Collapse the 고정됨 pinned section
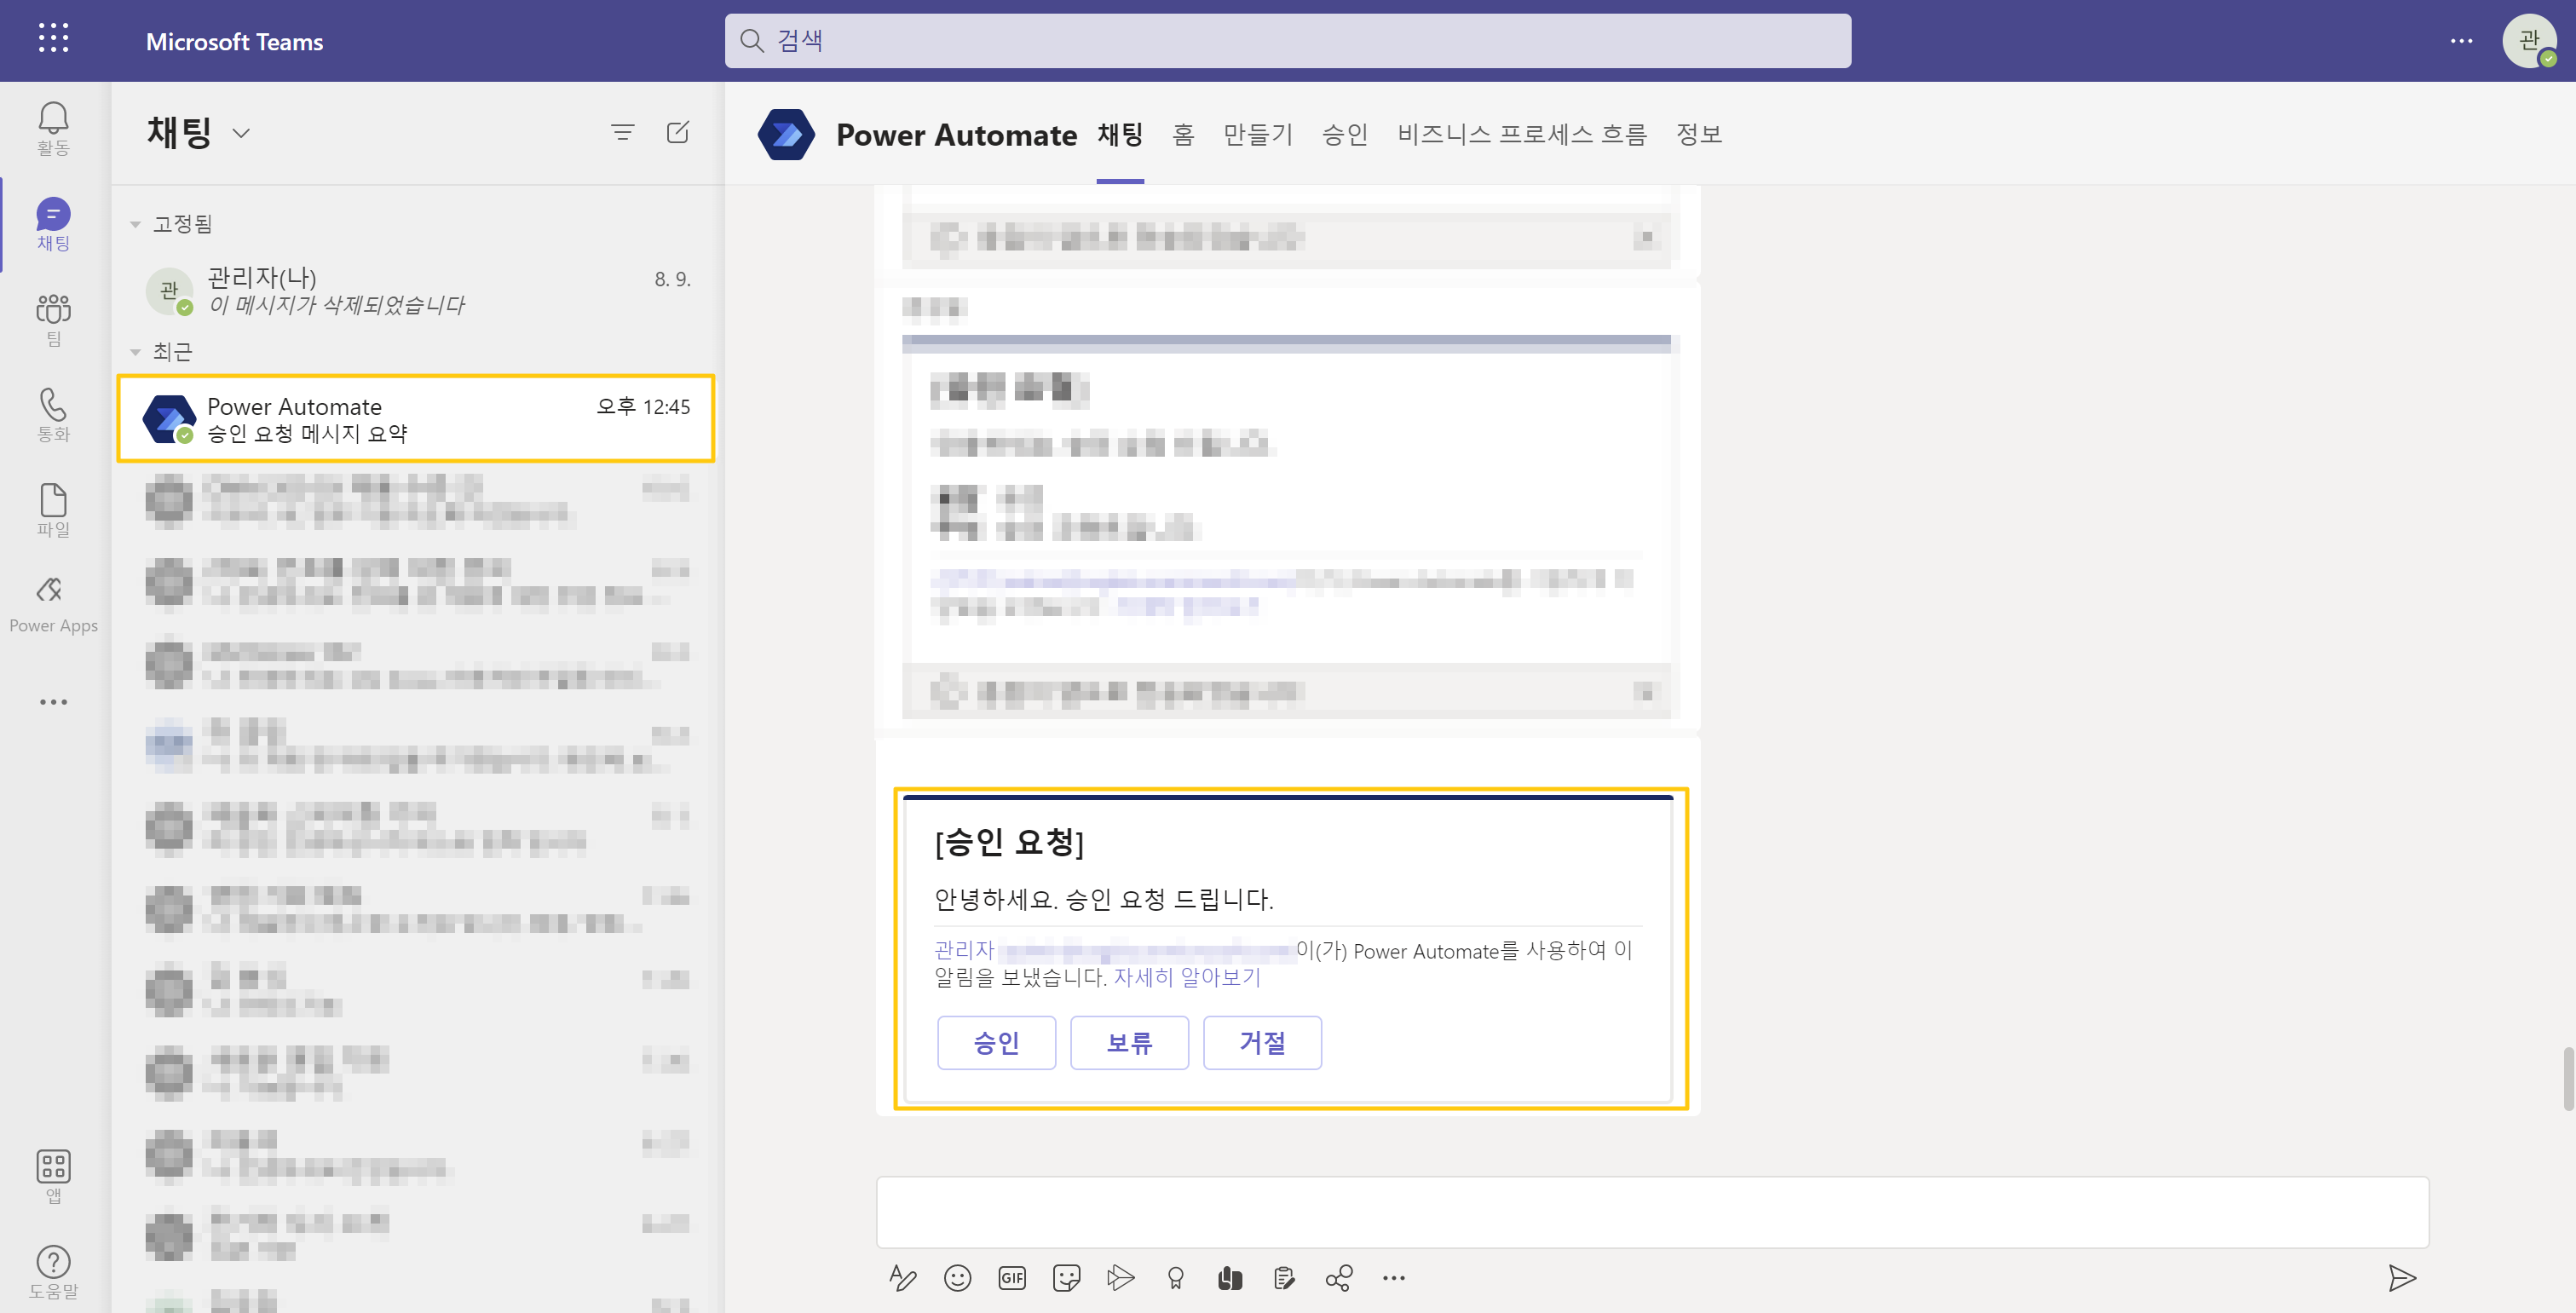This screenshot has height=1313, width=2576. coord(135,224)
